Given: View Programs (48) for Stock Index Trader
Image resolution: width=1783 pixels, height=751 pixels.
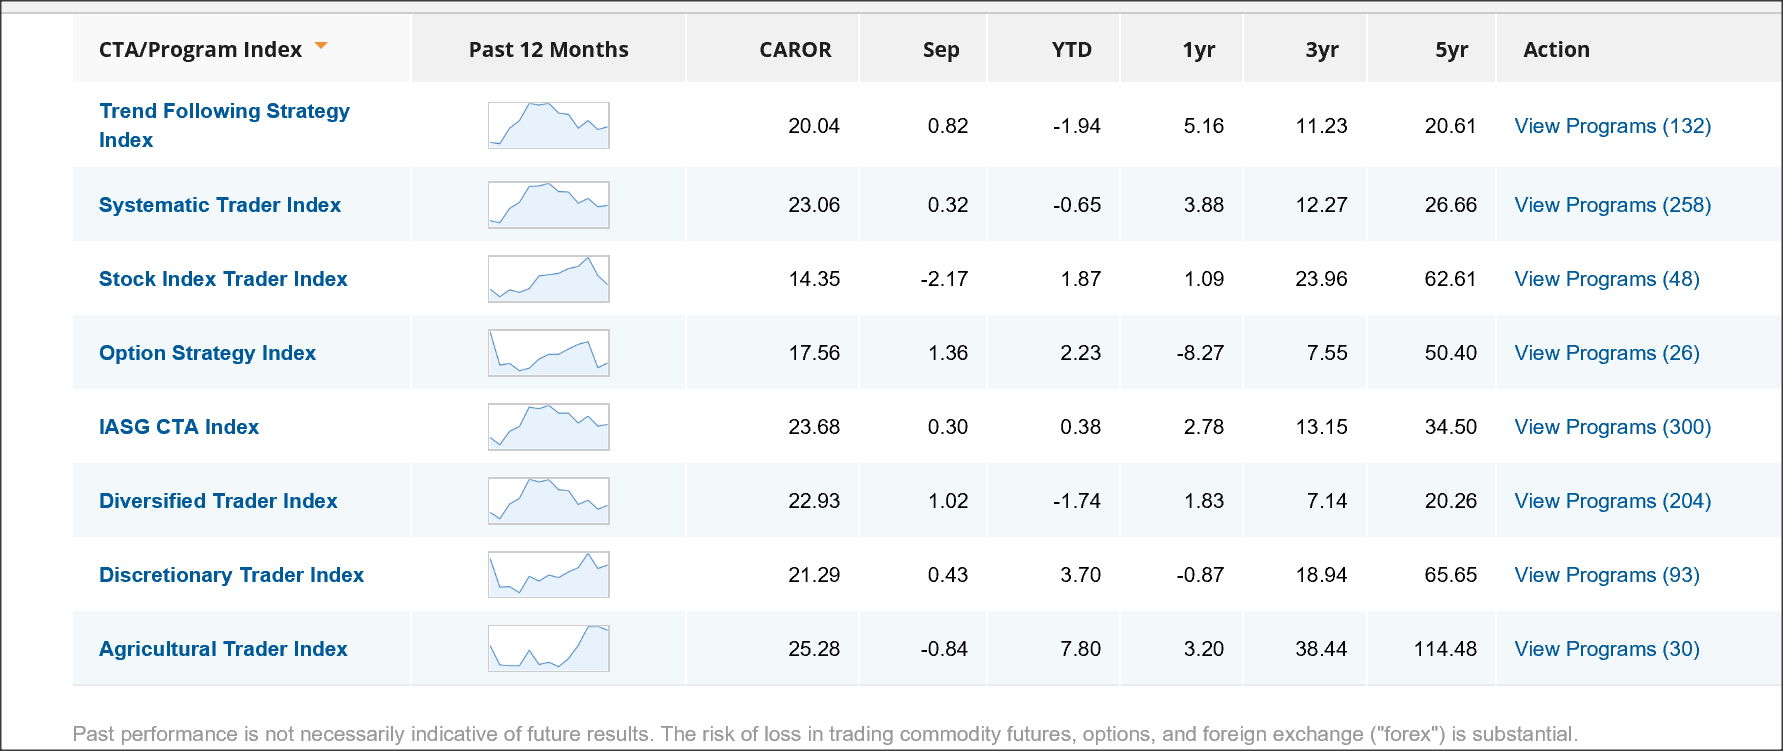Looking at the screenshot, I should click(1606, 279).
